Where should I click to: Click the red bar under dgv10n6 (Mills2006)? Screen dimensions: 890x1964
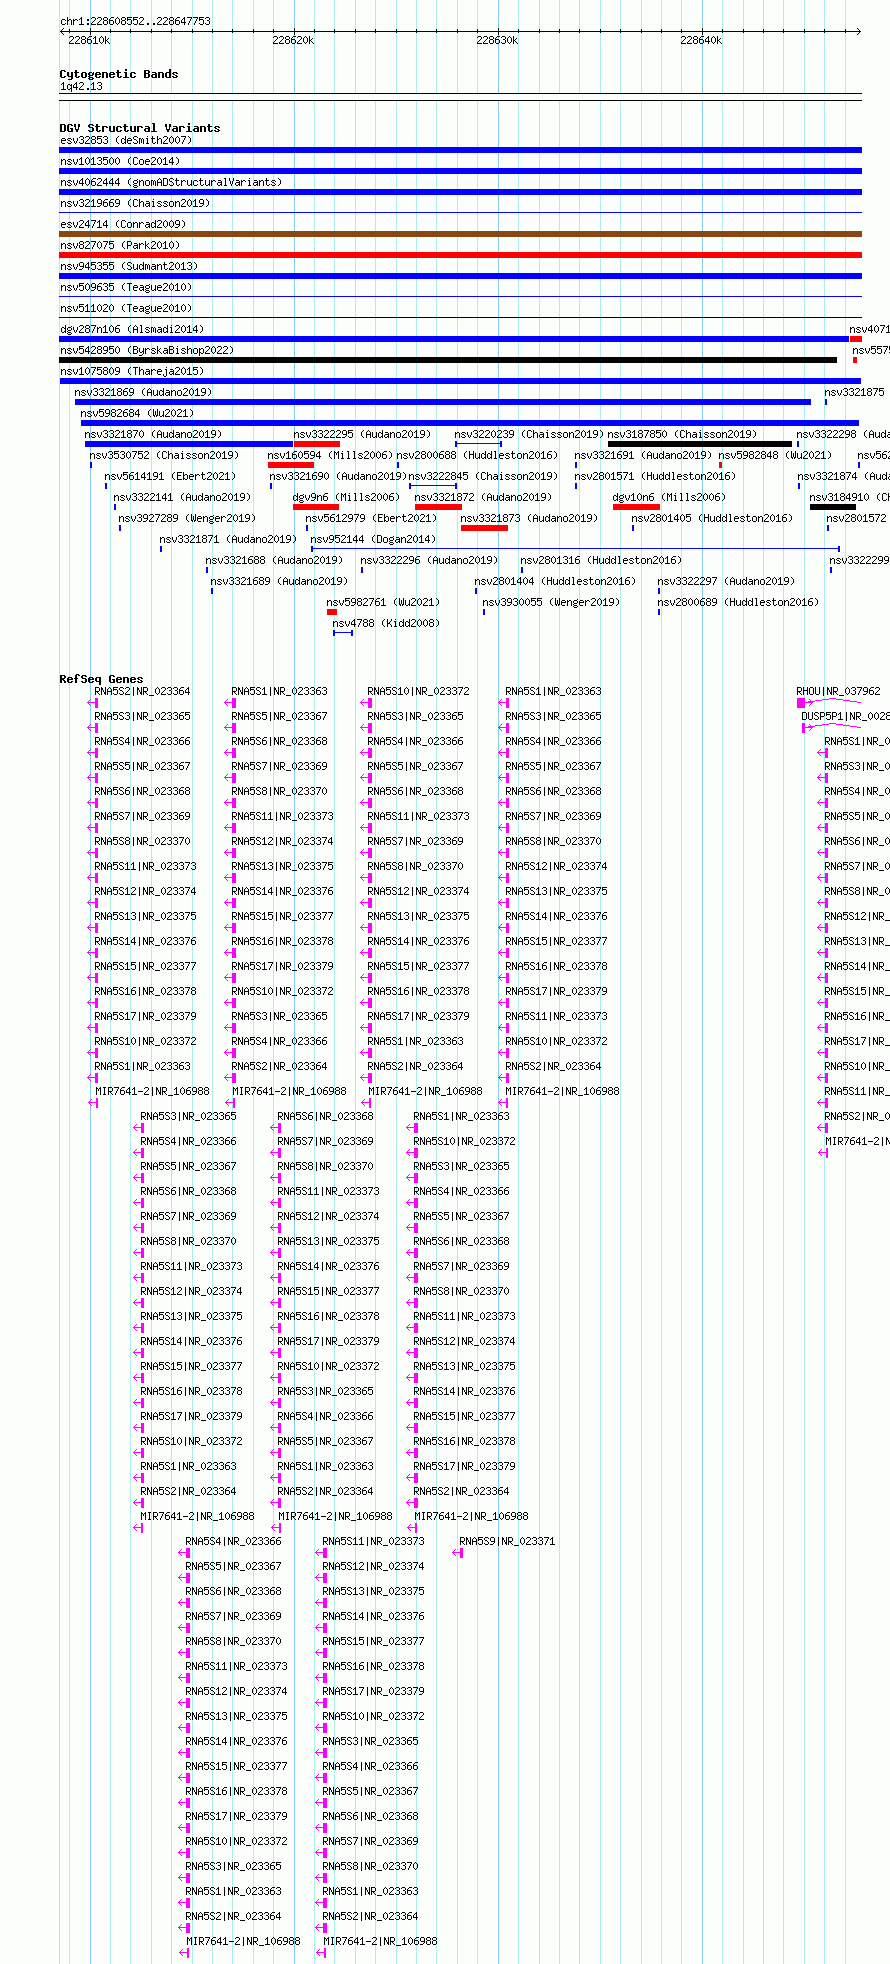[x=636, y=507]
